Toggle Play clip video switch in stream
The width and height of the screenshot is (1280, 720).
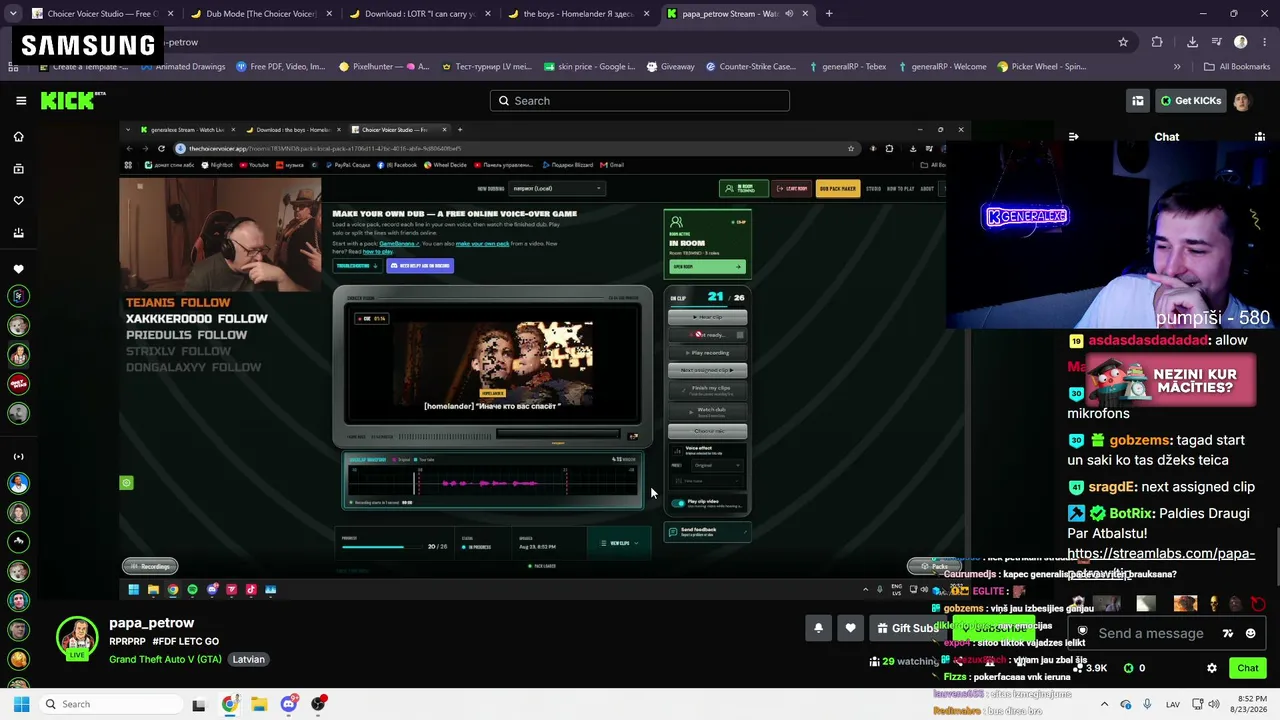[678, 503]
